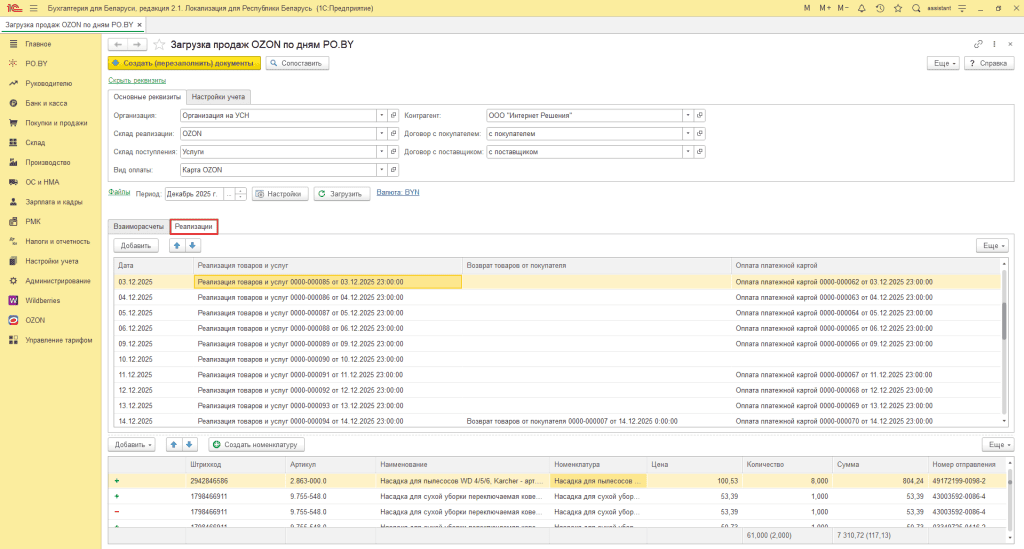
Task: Click the period field Декабрь 2025 г.
Action: [194, 194]
